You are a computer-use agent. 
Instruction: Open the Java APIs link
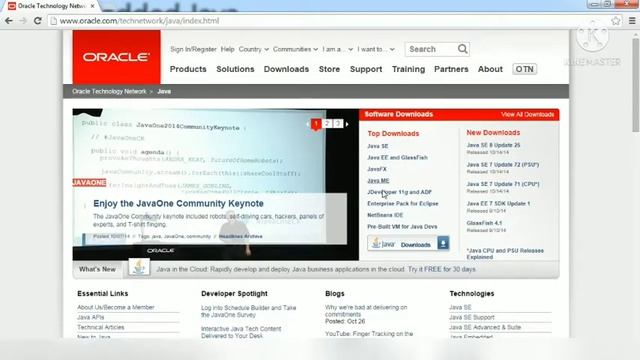(91, 317)
